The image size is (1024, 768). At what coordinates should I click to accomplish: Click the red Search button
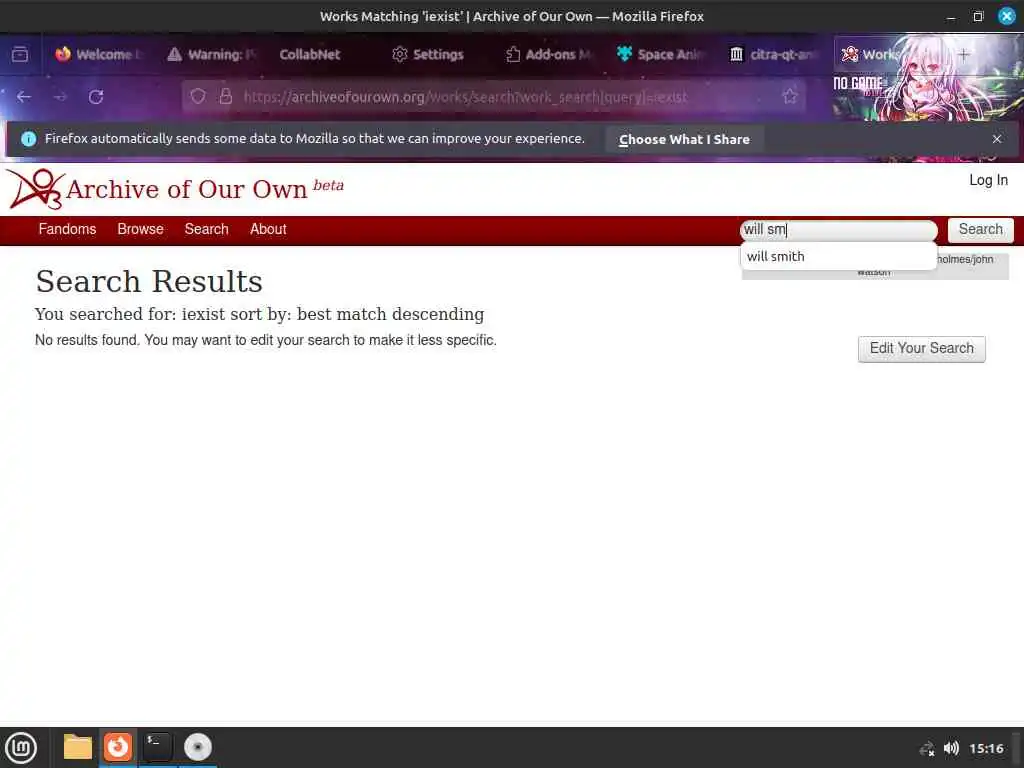click(980, 229)
